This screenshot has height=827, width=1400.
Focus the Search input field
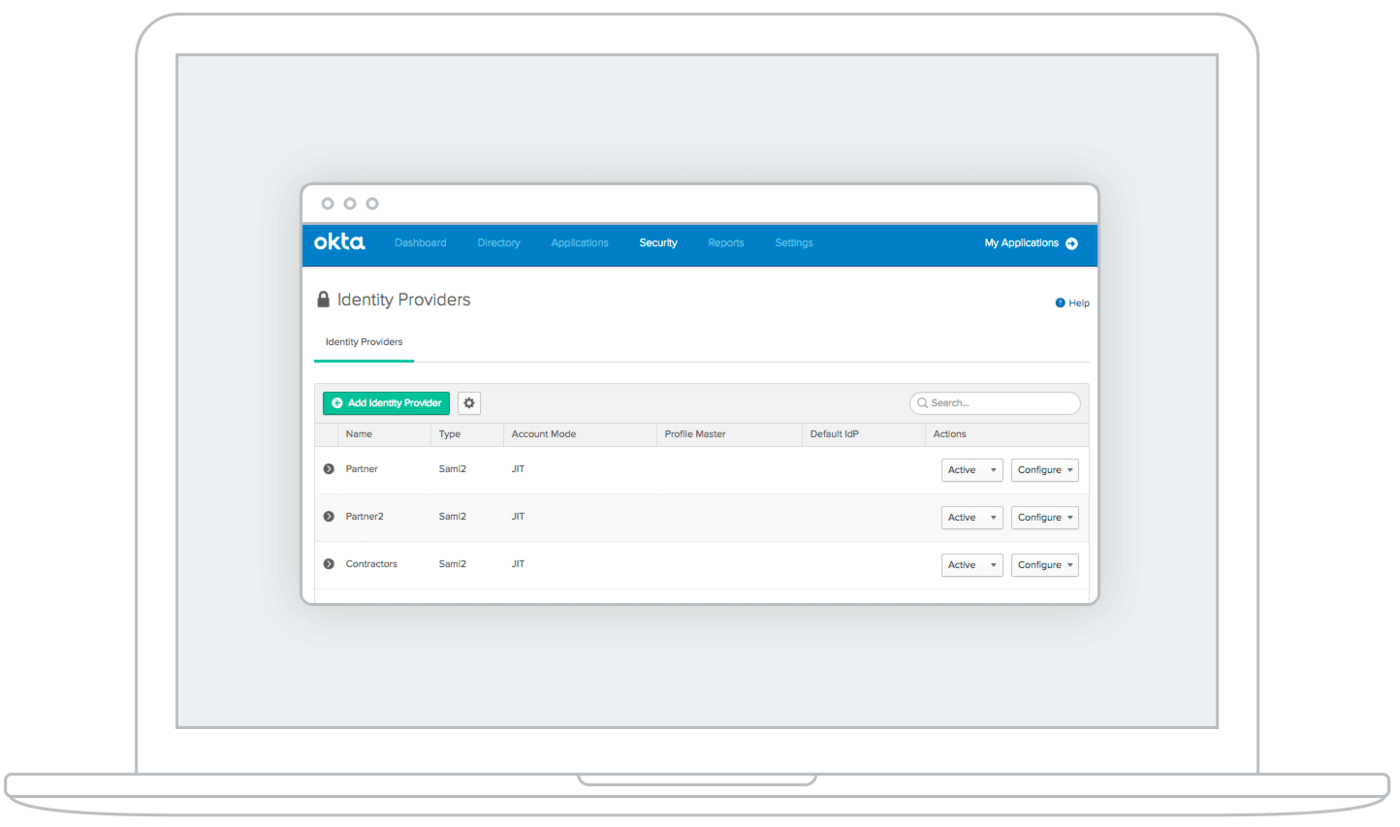(x=1000, y=403)
